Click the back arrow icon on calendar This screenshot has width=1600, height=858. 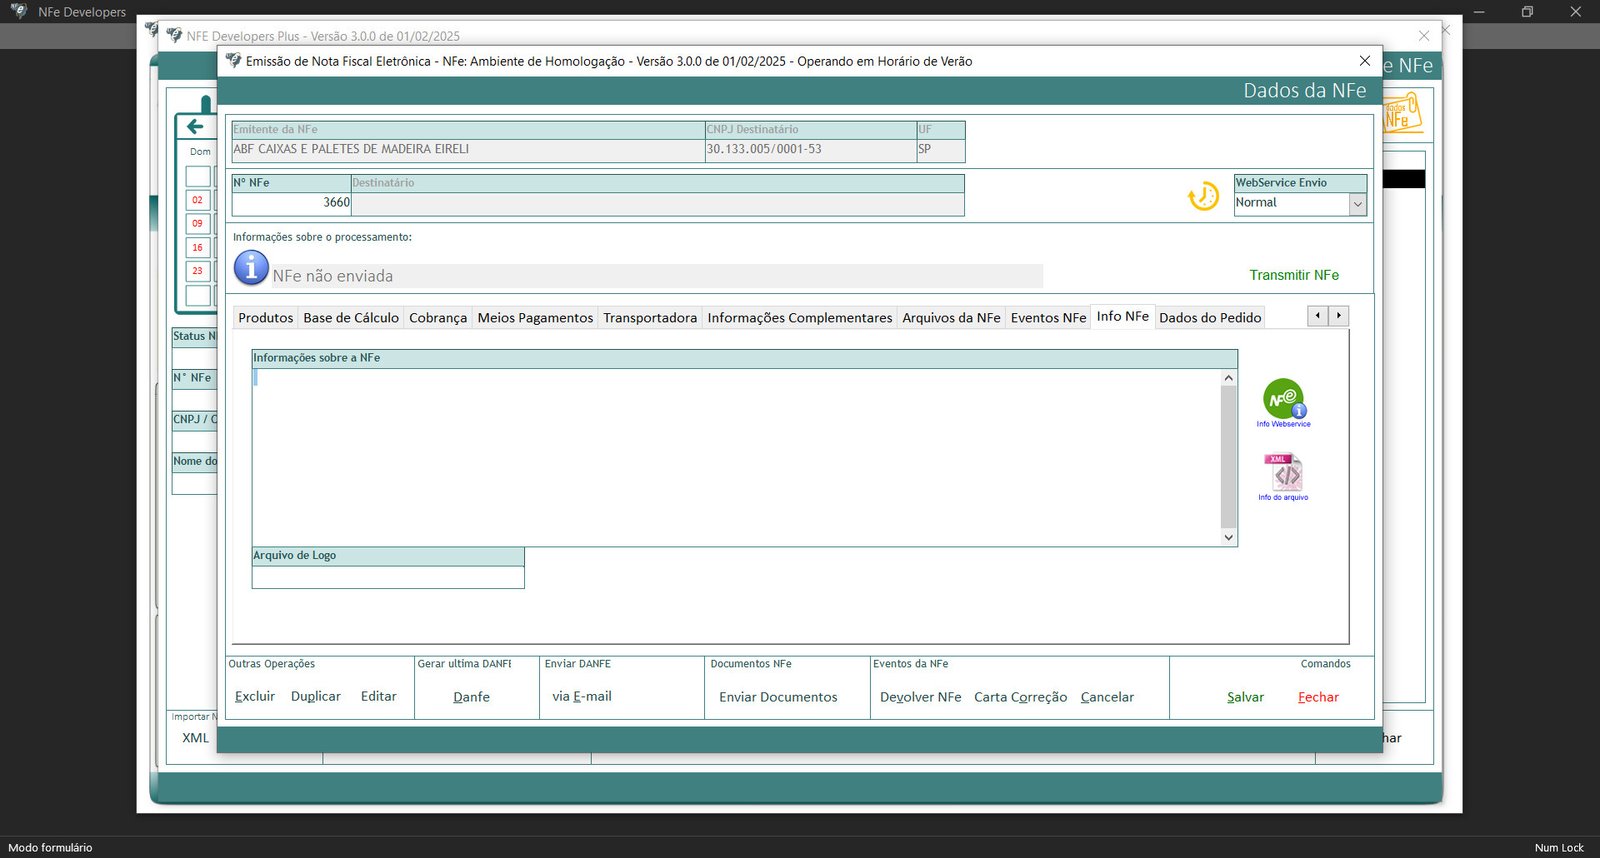point(195,126)
